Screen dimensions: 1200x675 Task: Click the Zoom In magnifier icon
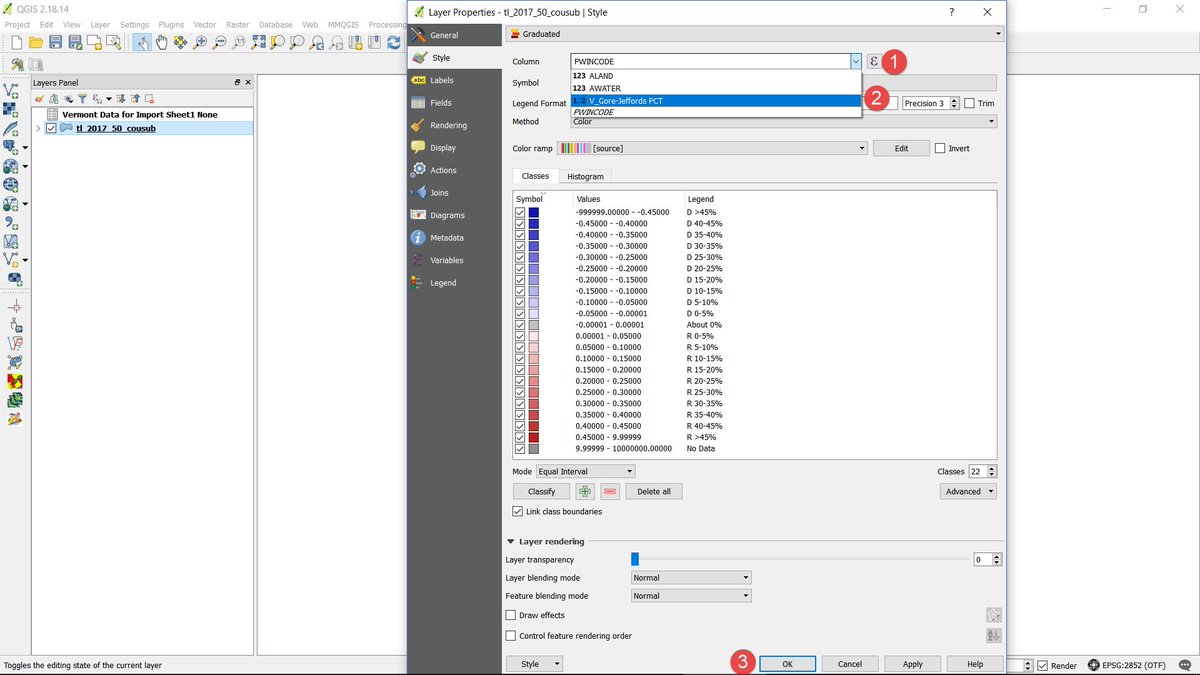[200, 42]
